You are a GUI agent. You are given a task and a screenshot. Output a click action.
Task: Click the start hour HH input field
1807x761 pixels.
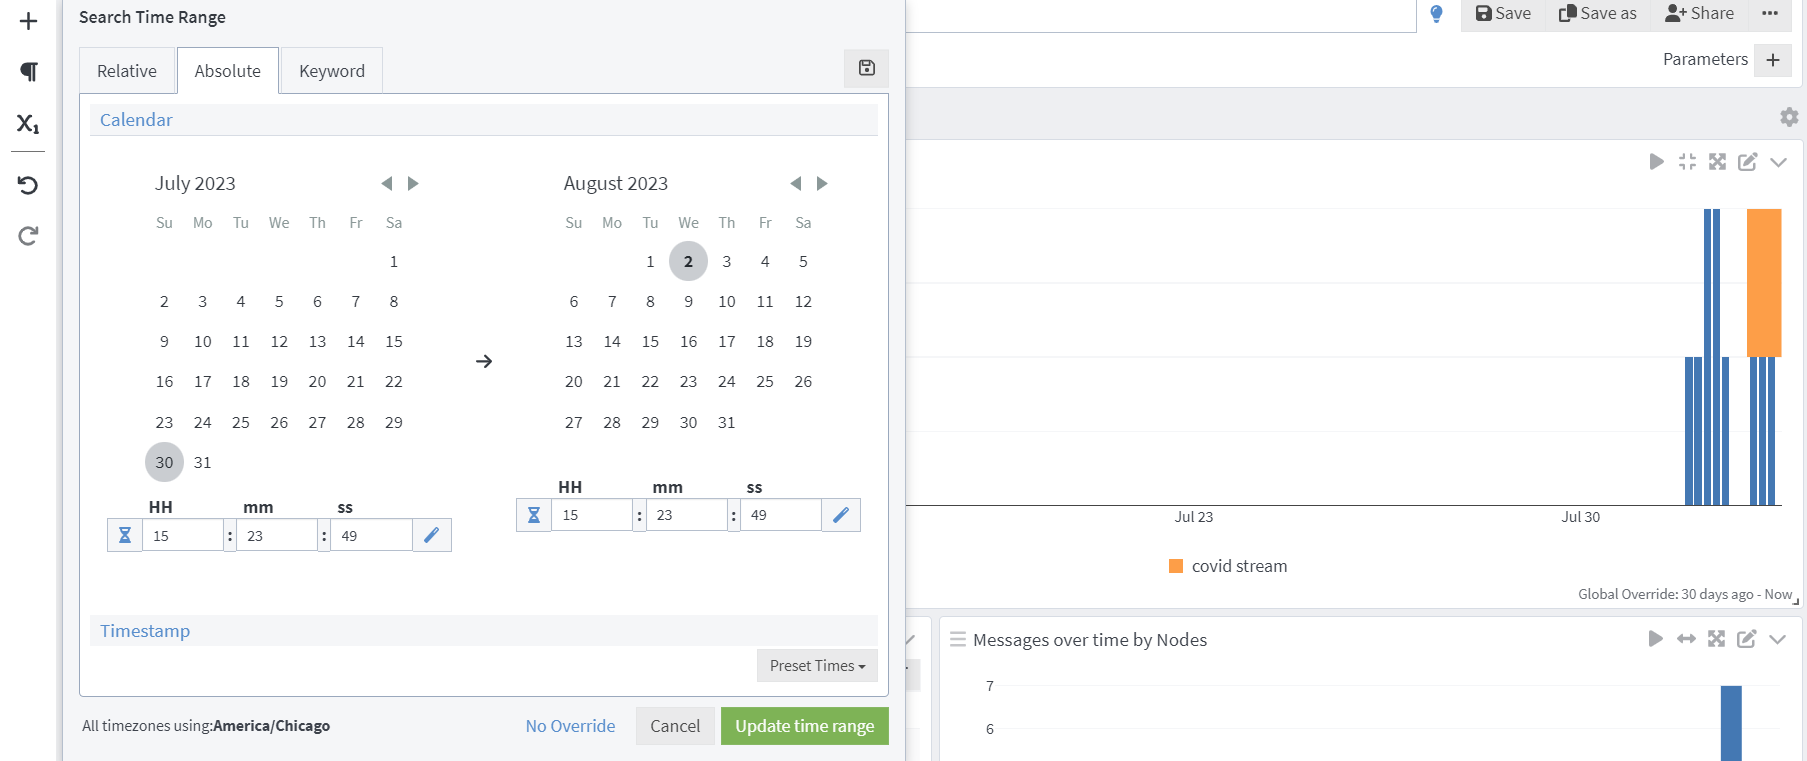click(x=182, y=535)
